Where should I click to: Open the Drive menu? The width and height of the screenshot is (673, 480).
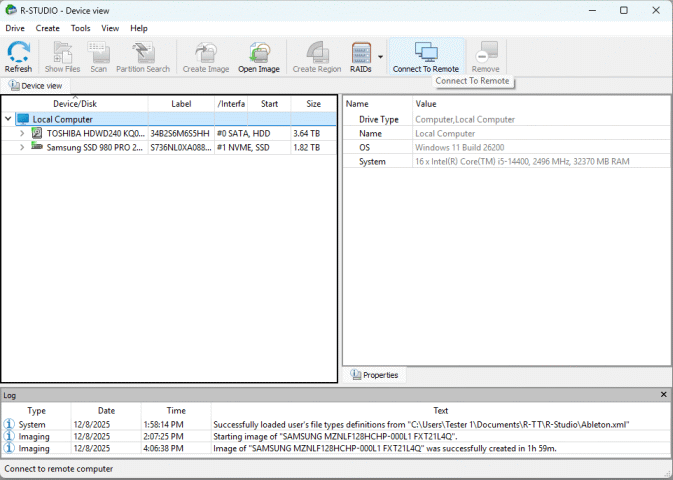click(15, 28)
